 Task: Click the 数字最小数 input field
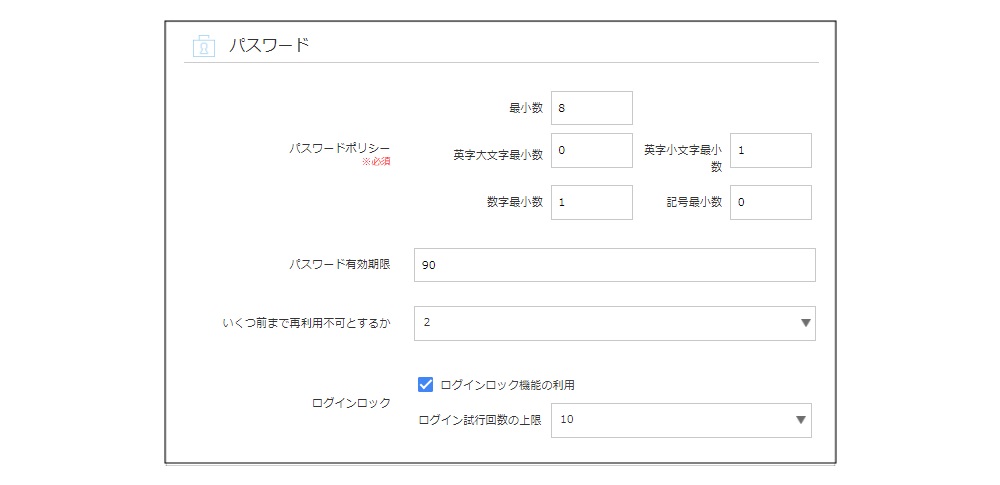(x=591, y=202)
